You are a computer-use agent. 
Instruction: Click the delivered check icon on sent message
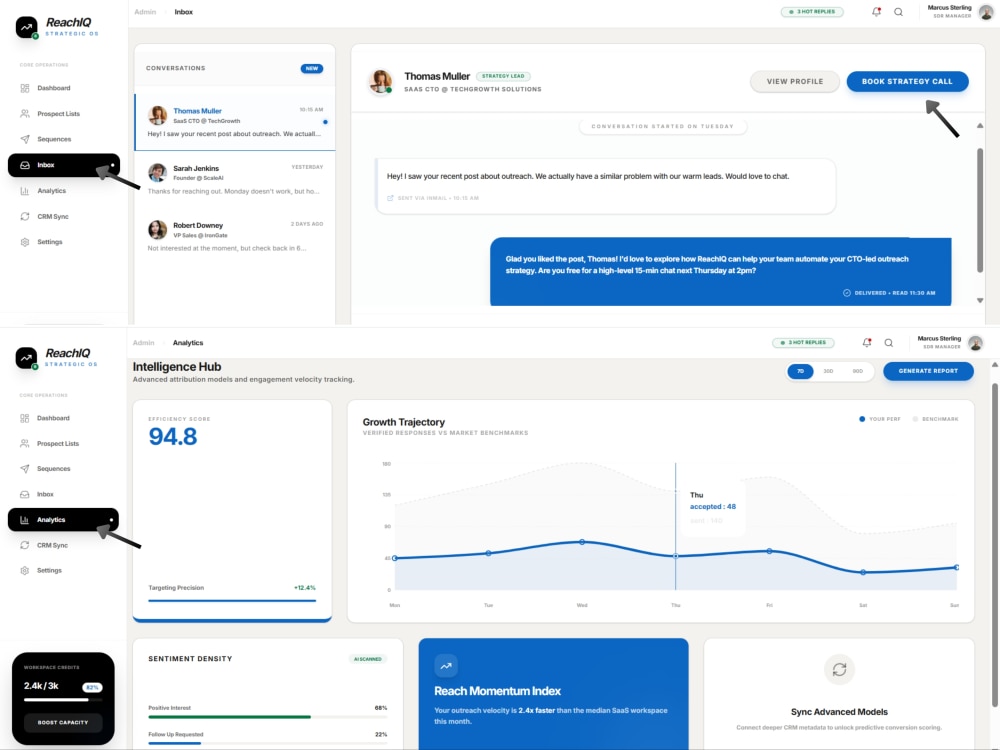point(847,293)
